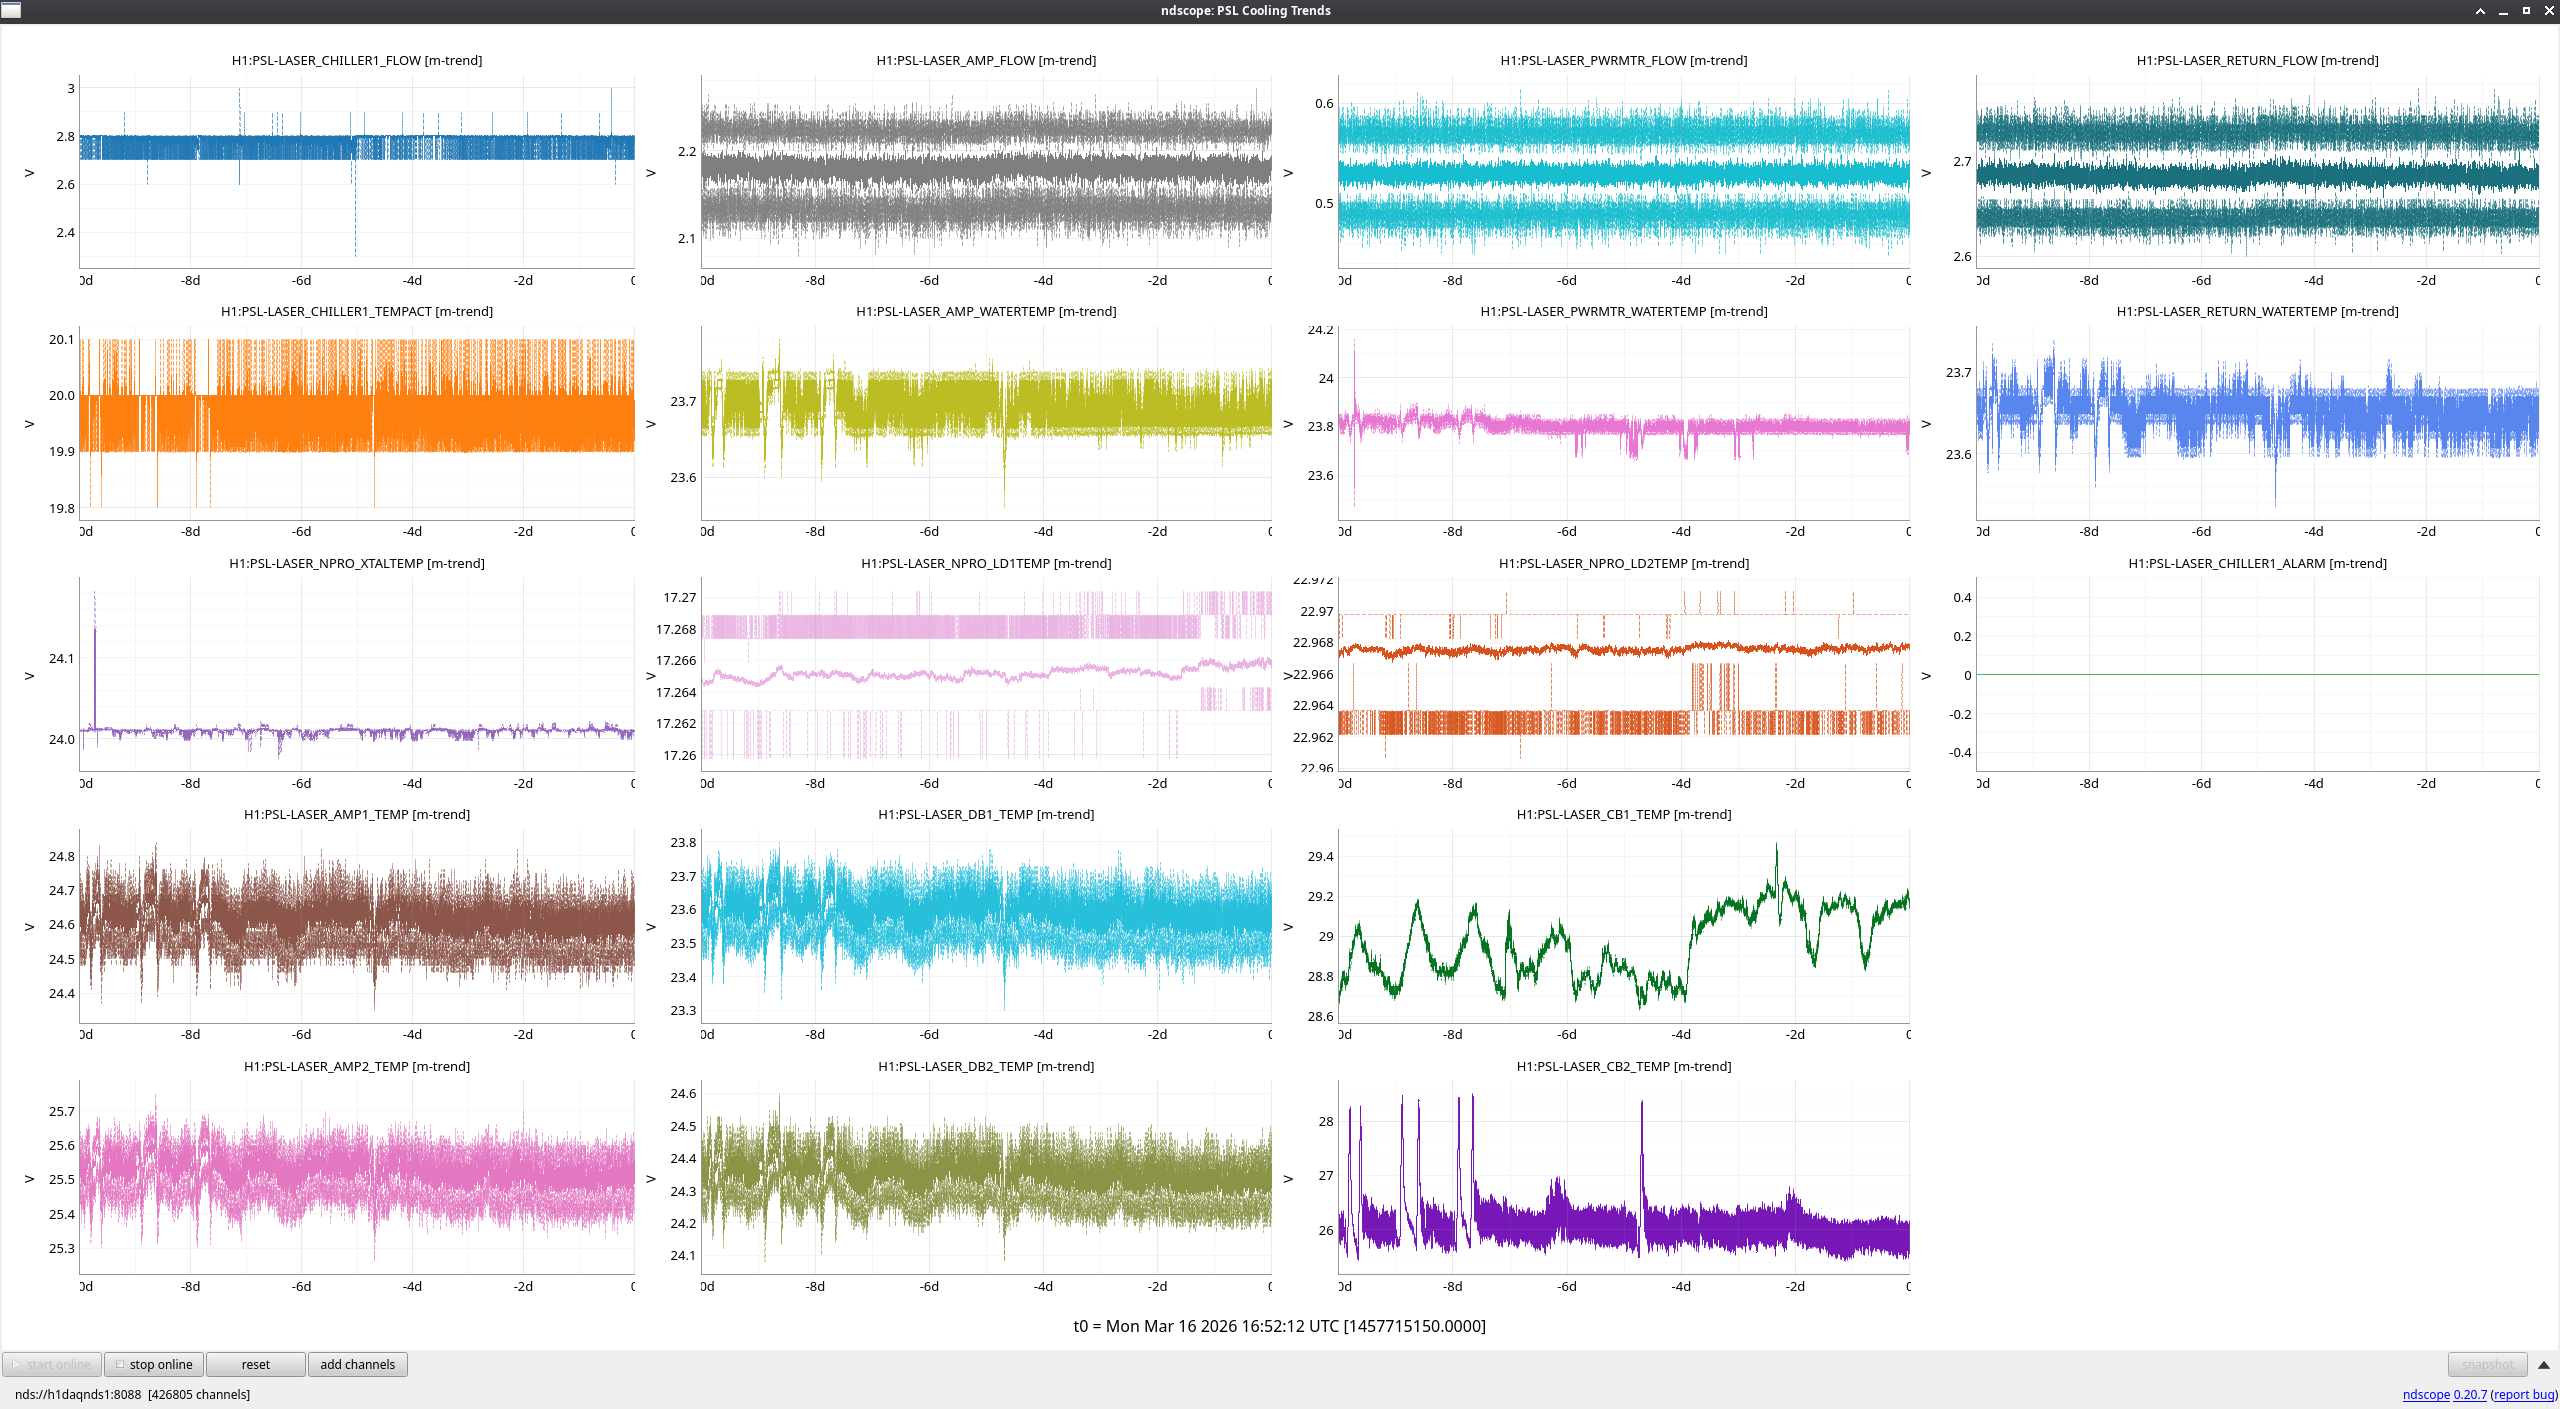Click the t0 timestamp label below the plots
This screenshot has width=2560, height=1409.
1279,1327
